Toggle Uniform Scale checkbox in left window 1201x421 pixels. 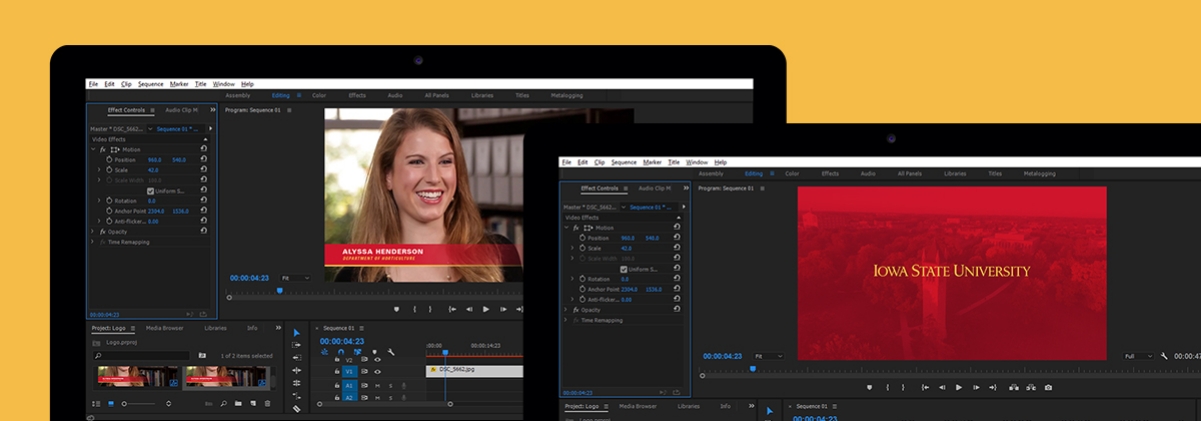[x=150, y=190]
